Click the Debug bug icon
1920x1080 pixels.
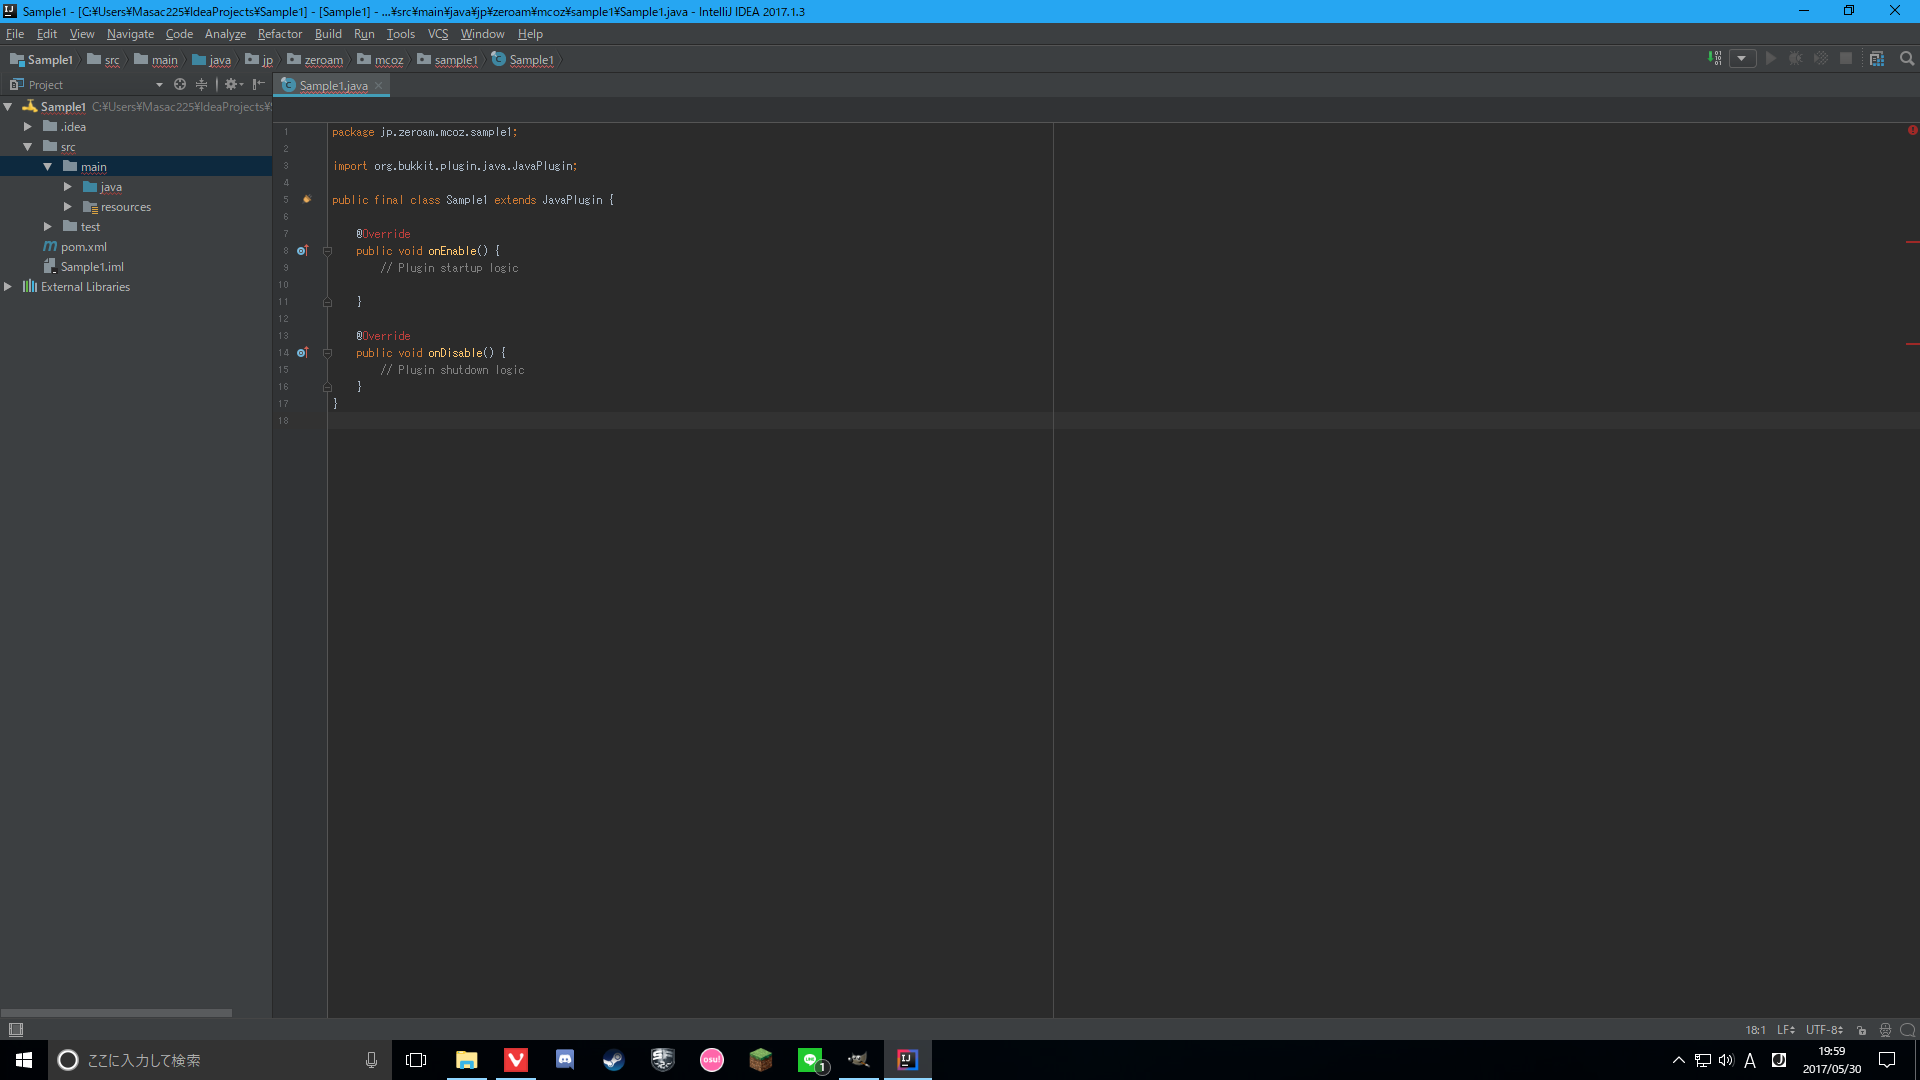(x=1796, y=59)
